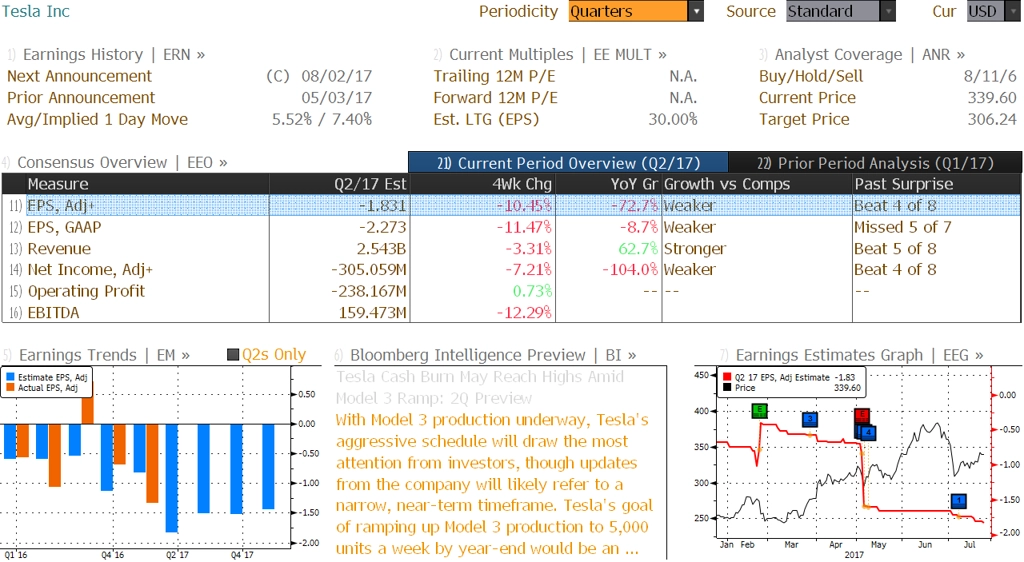Click Missed 5 of 7 past surprise

[903, 227]
